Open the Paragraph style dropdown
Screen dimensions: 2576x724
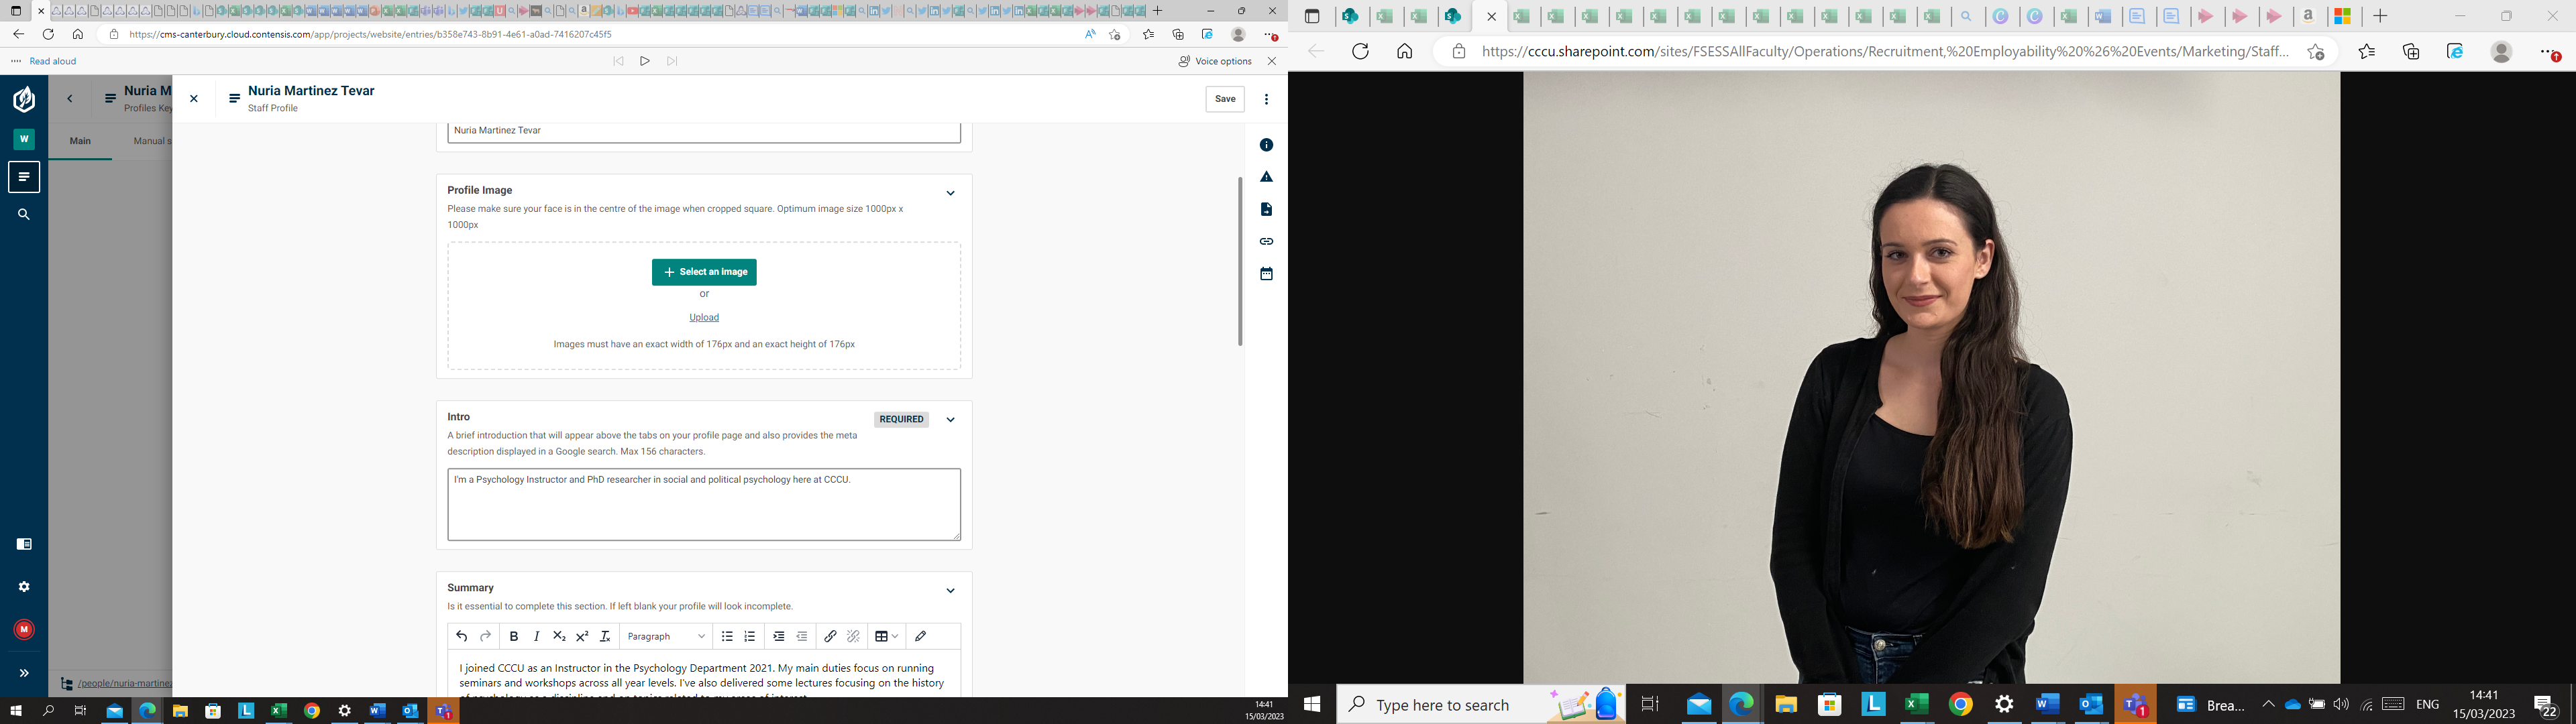pyautogui.click(x=666, y=636)
